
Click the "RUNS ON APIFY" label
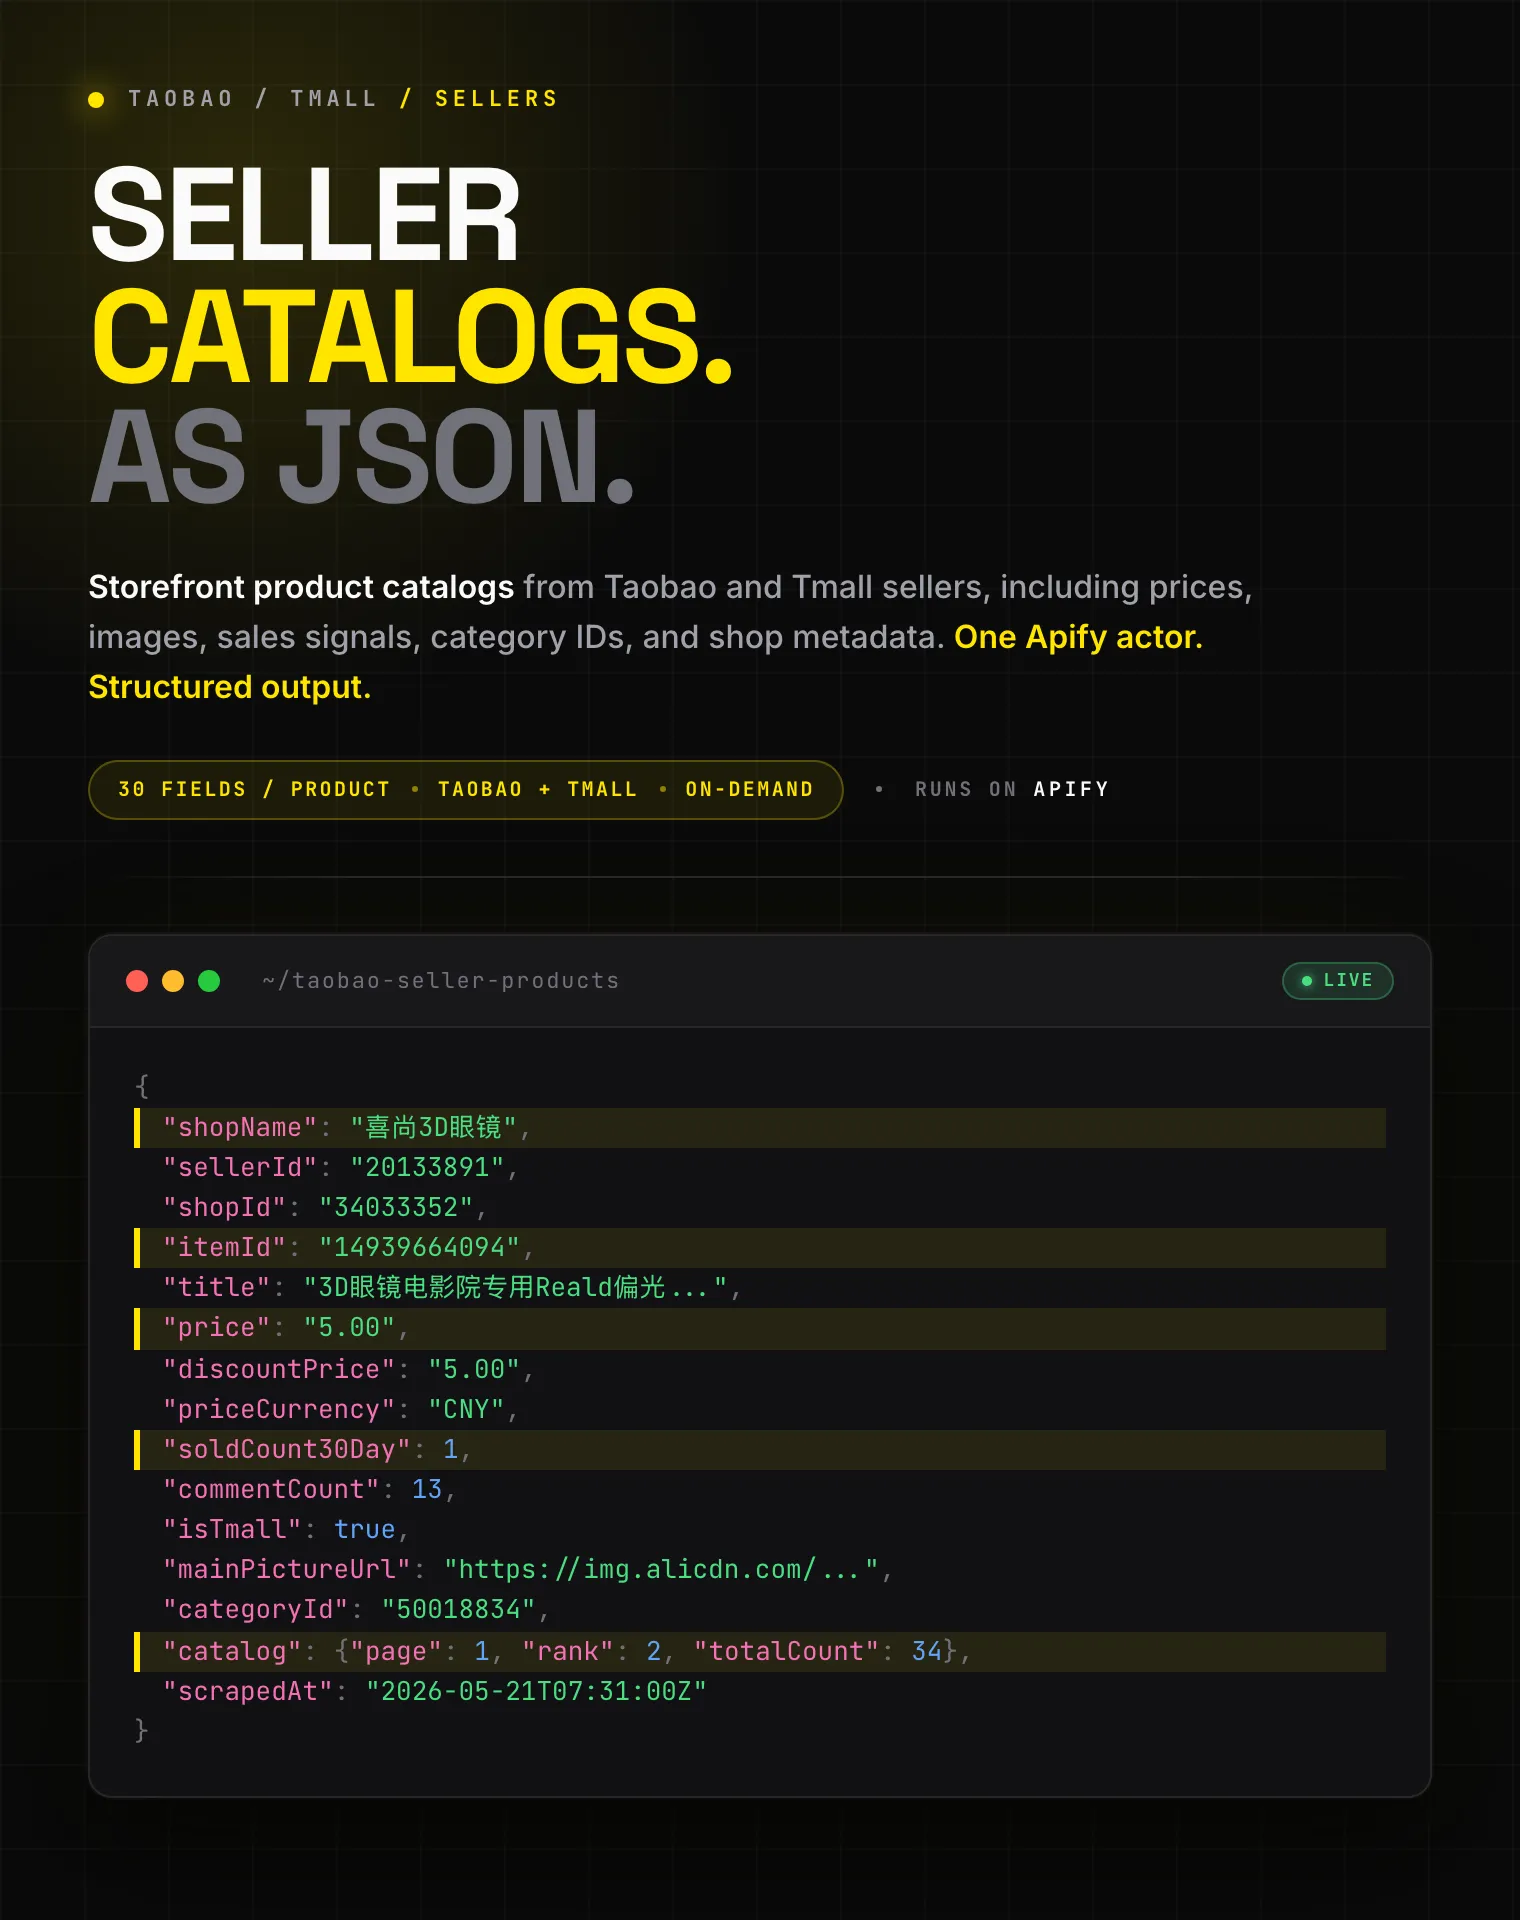click(x=1012, y=789)
